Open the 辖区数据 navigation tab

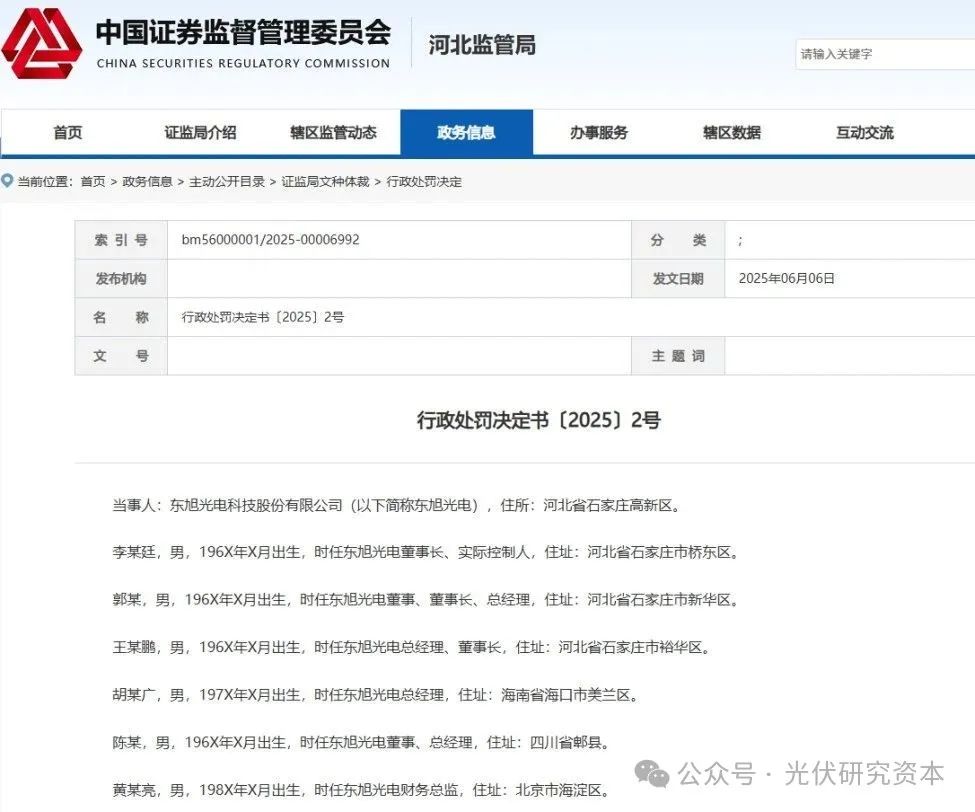pos(731,133)
